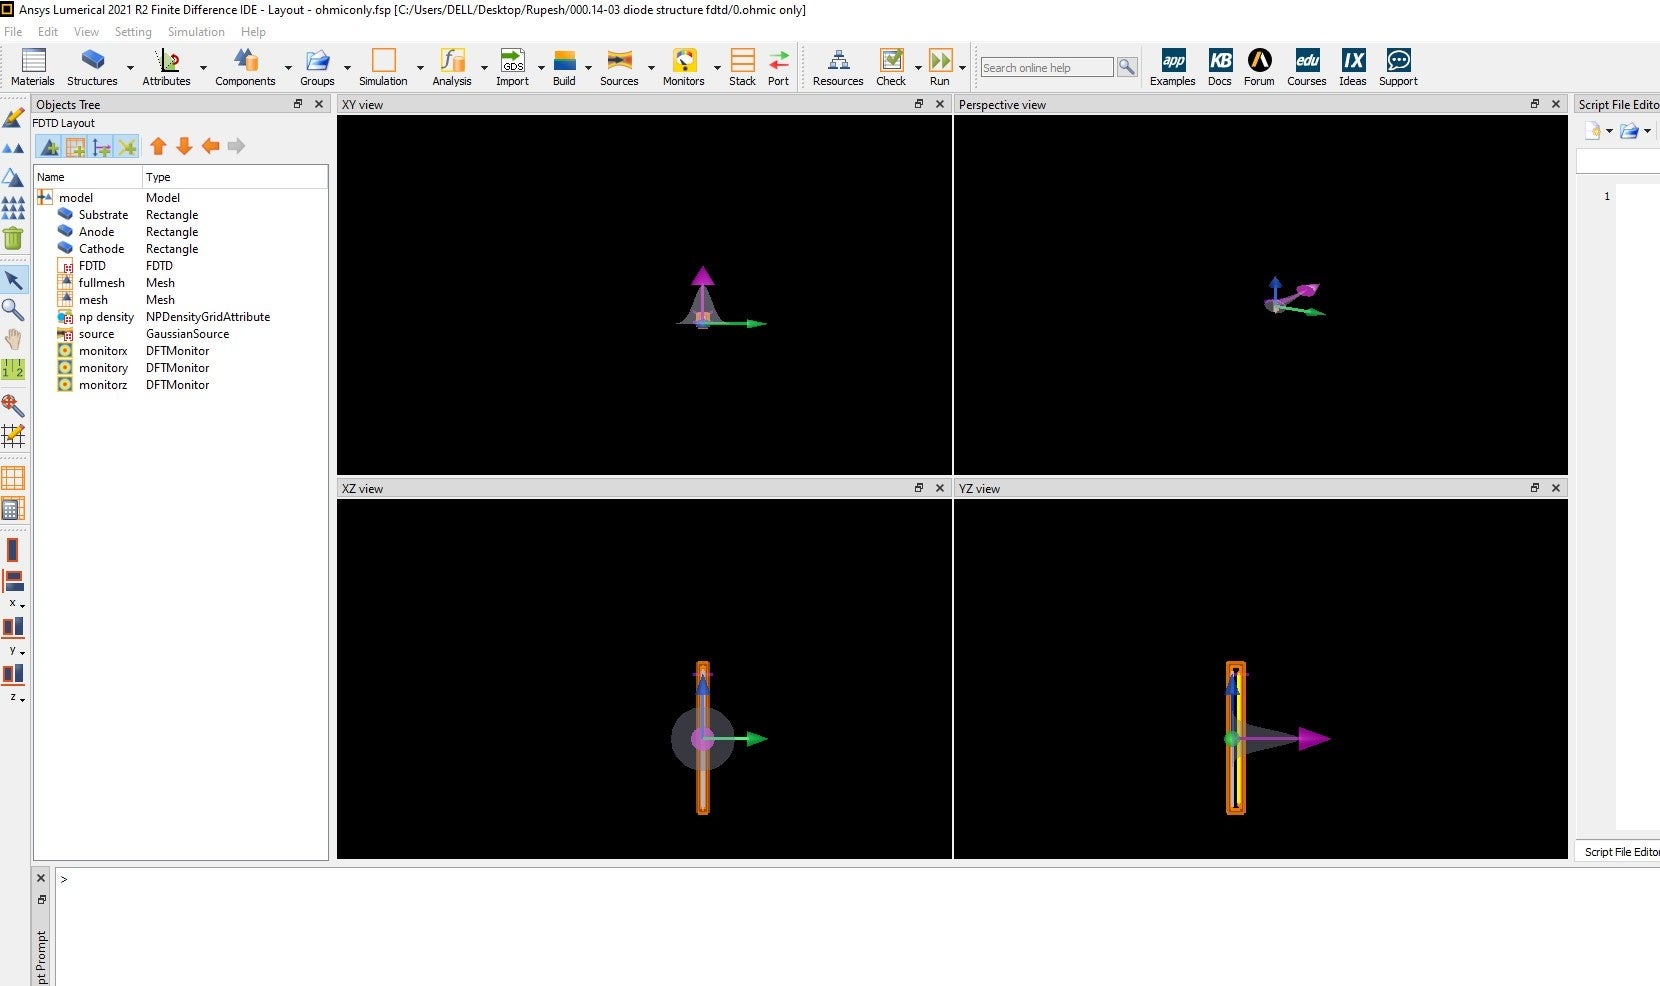The width and height of the screenshot is (1660, 986).
Task: Click the search magnifier button
Action: (x=1127, y=67)
